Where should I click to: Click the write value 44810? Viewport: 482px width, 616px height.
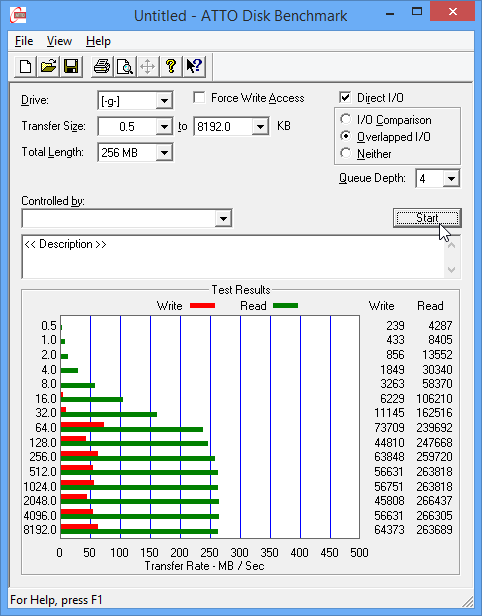389,442
